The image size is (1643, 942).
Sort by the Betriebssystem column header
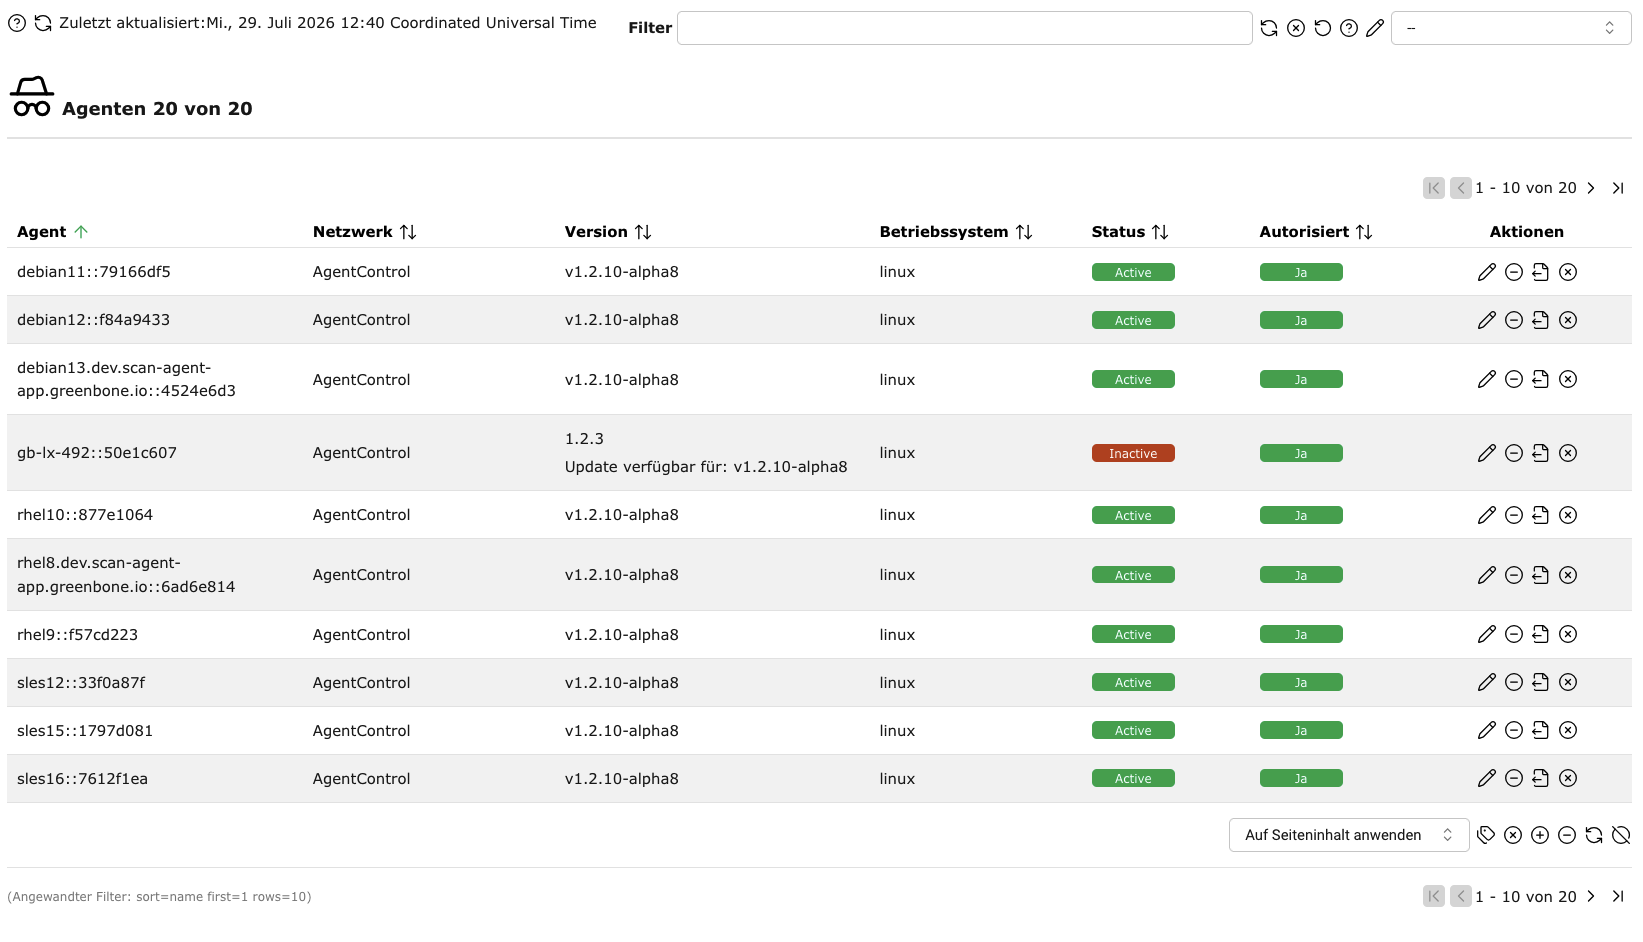[956, 232]
